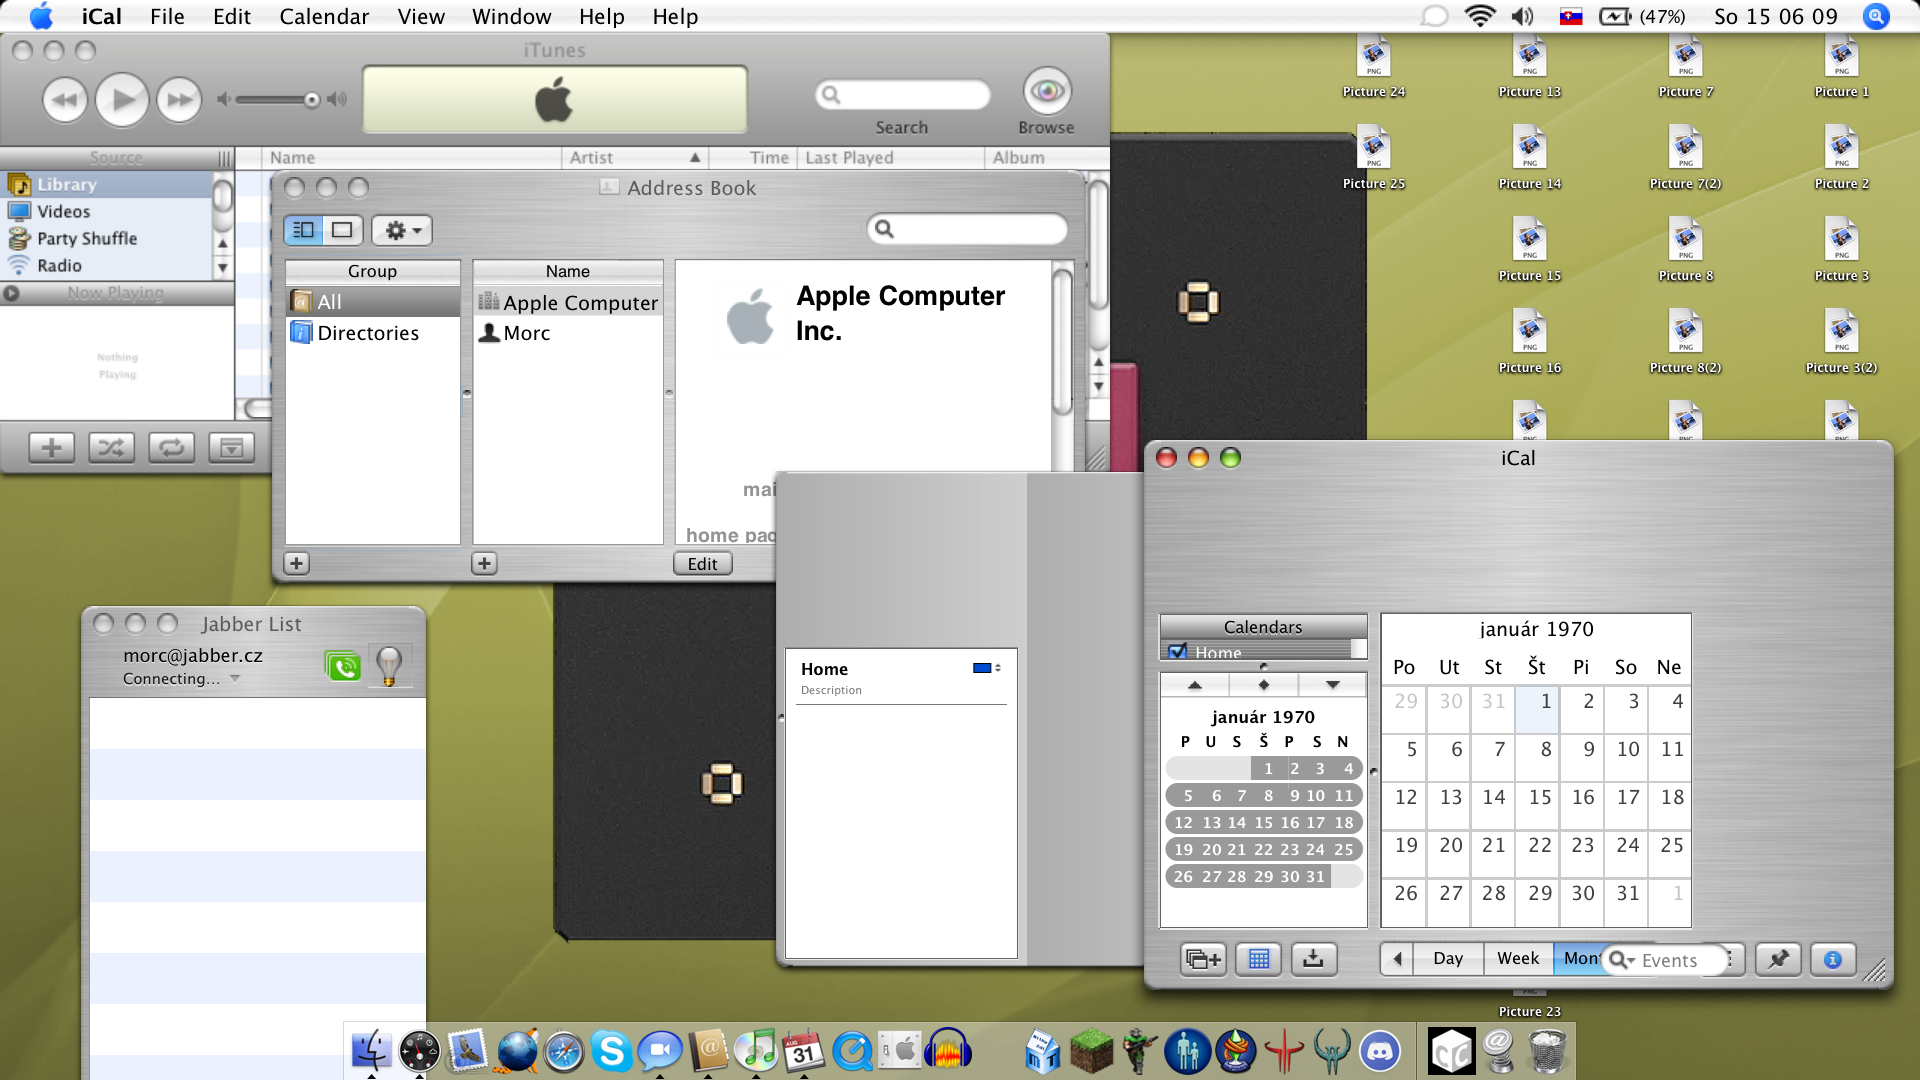
Task: Show or hide the iTunes artwork panel
Action: point(231,448)
